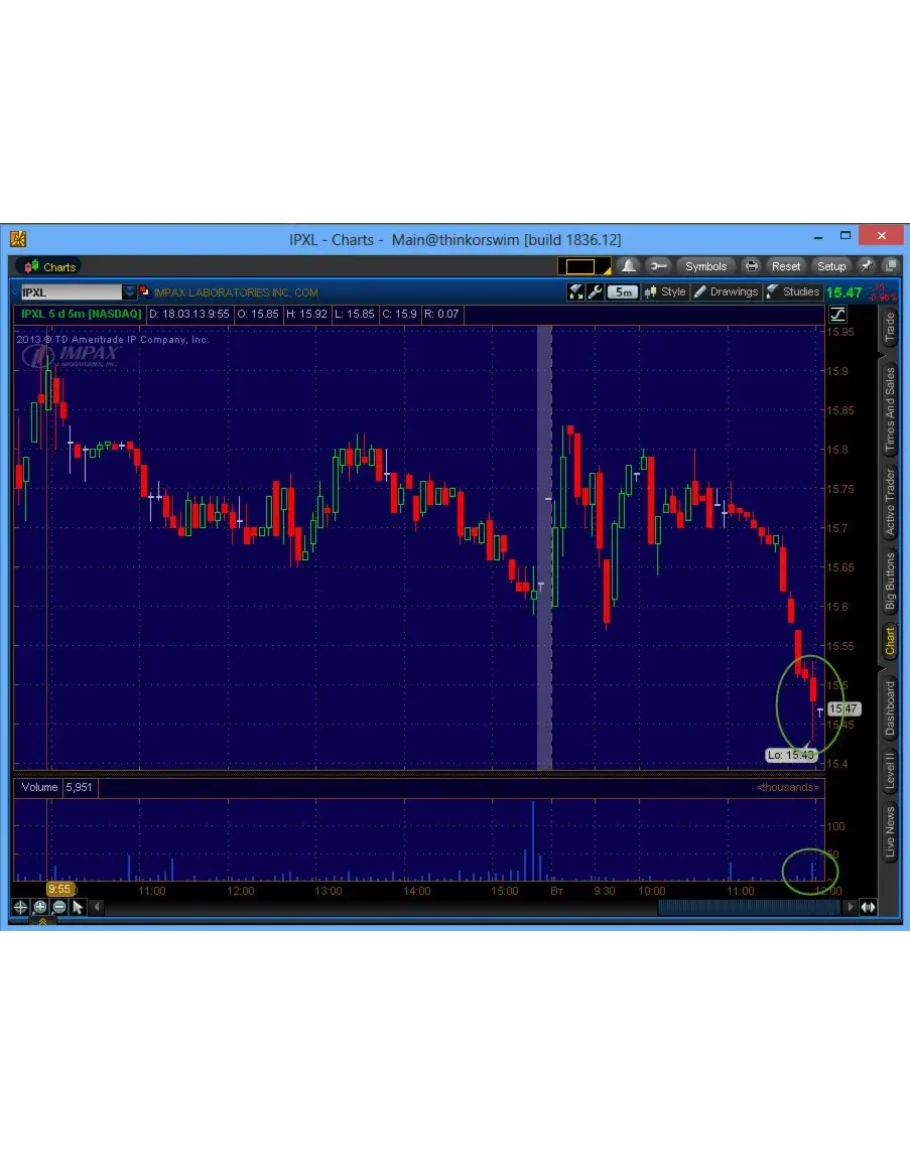The image size is (910, 1155).
Task: Select the crosshair pan tool at bottom left
Action: tap(20, 907)
